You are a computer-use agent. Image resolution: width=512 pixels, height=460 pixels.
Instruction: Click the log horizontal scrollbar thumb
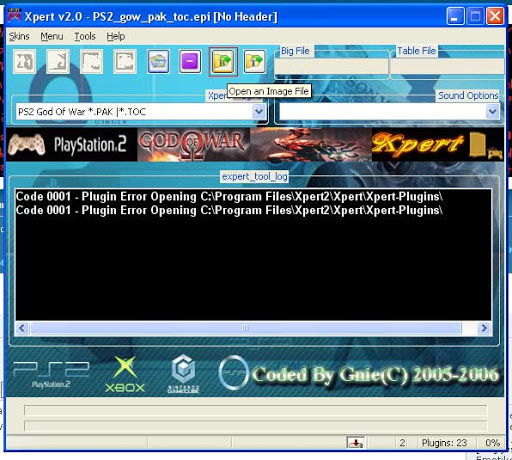246,328
